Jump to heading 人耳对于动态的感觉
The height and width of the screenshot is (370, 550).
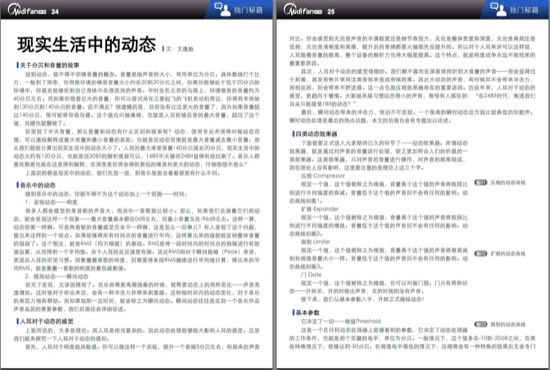pos(46,321)
